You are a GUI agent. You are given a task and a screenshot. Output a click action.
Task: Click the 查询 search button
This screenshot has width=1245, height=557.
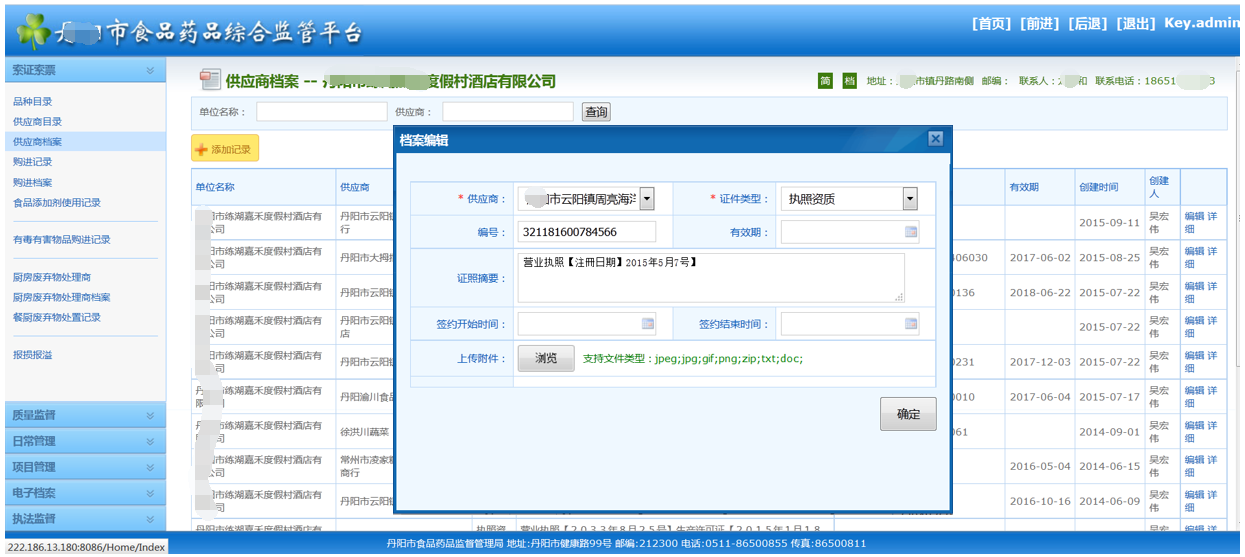[596, 112]
